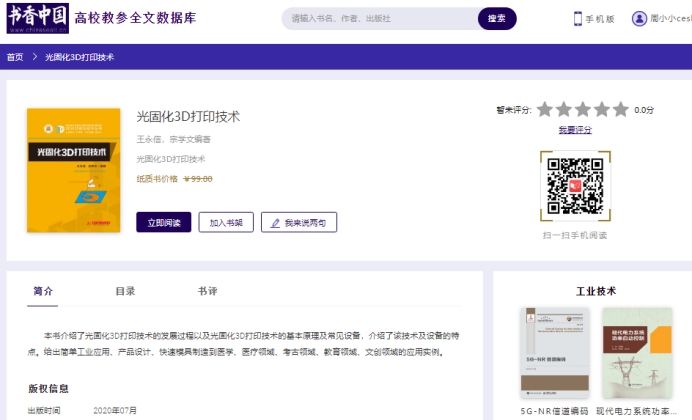The width and height of the screenshot is (692, 420).
Task: Select the fourth rating star
Action: pos(602,110)
